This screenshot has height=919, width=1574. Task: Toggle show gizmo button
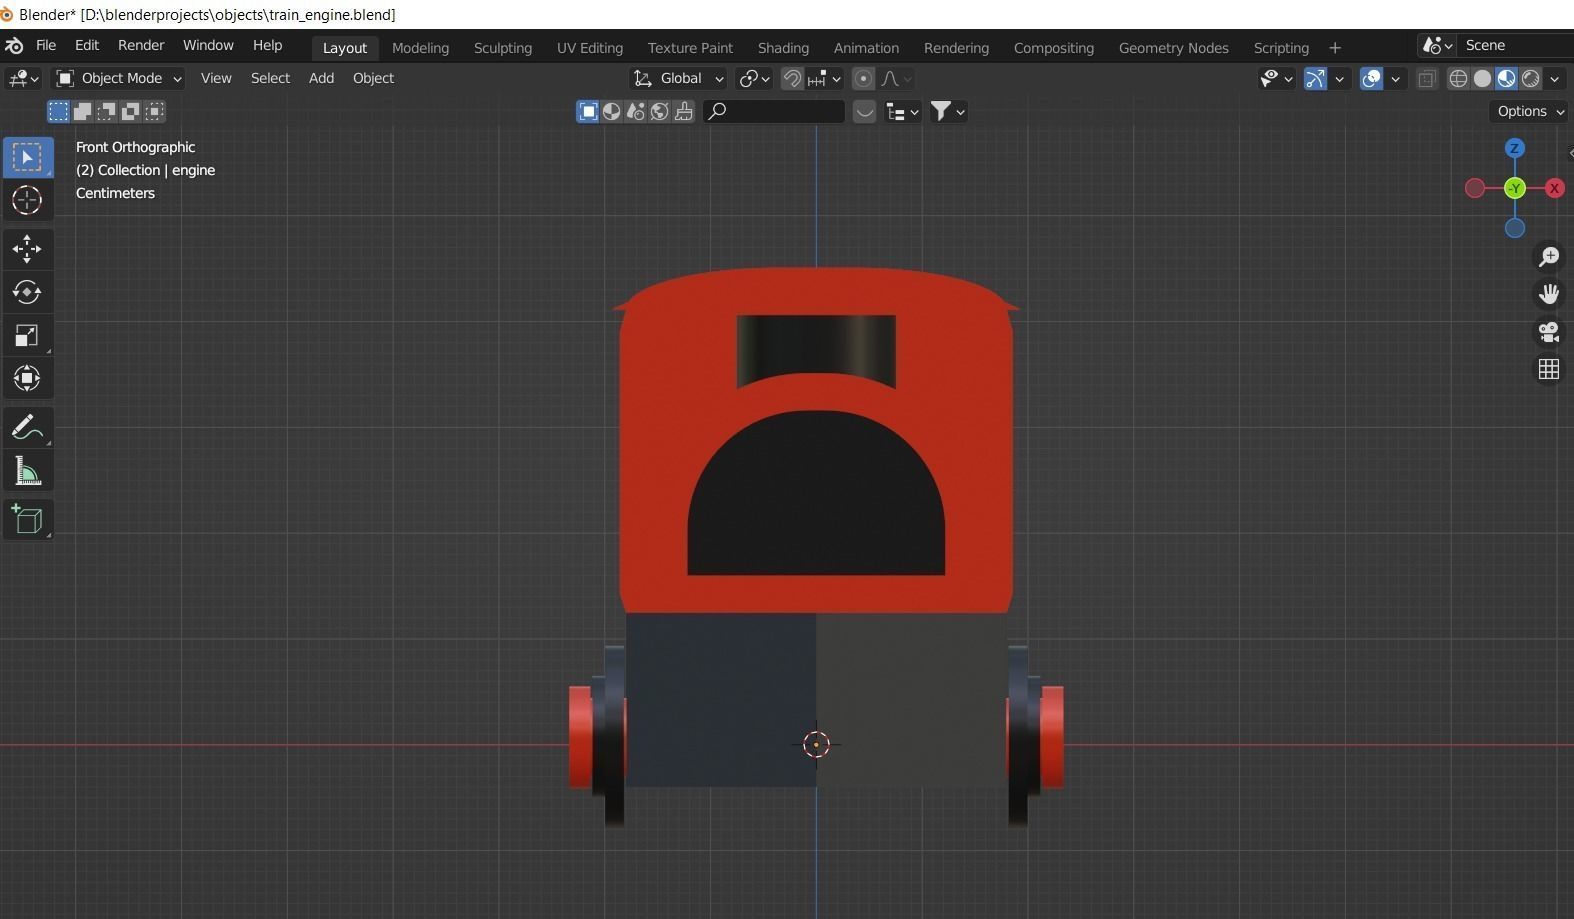(1315, 78)
